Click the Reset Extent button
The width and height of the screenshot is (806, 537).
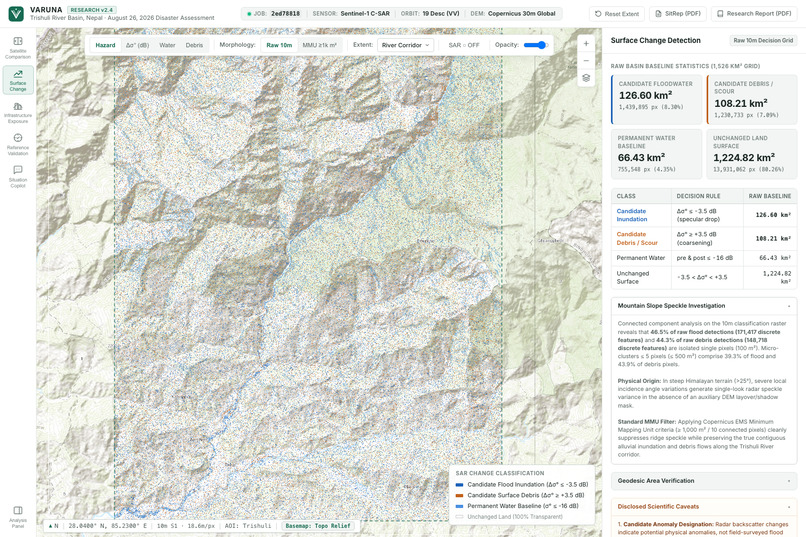click(x=617, y=14)
